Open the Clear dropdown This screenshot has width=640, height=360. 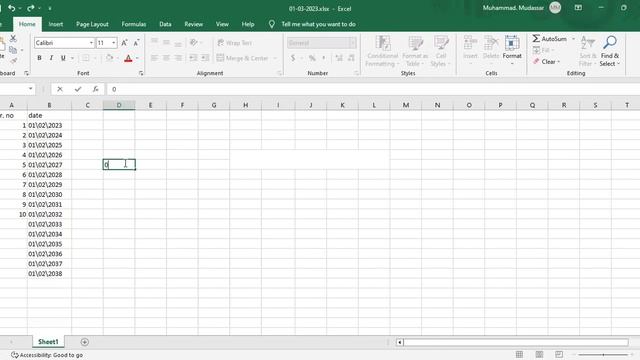point(547,62)
